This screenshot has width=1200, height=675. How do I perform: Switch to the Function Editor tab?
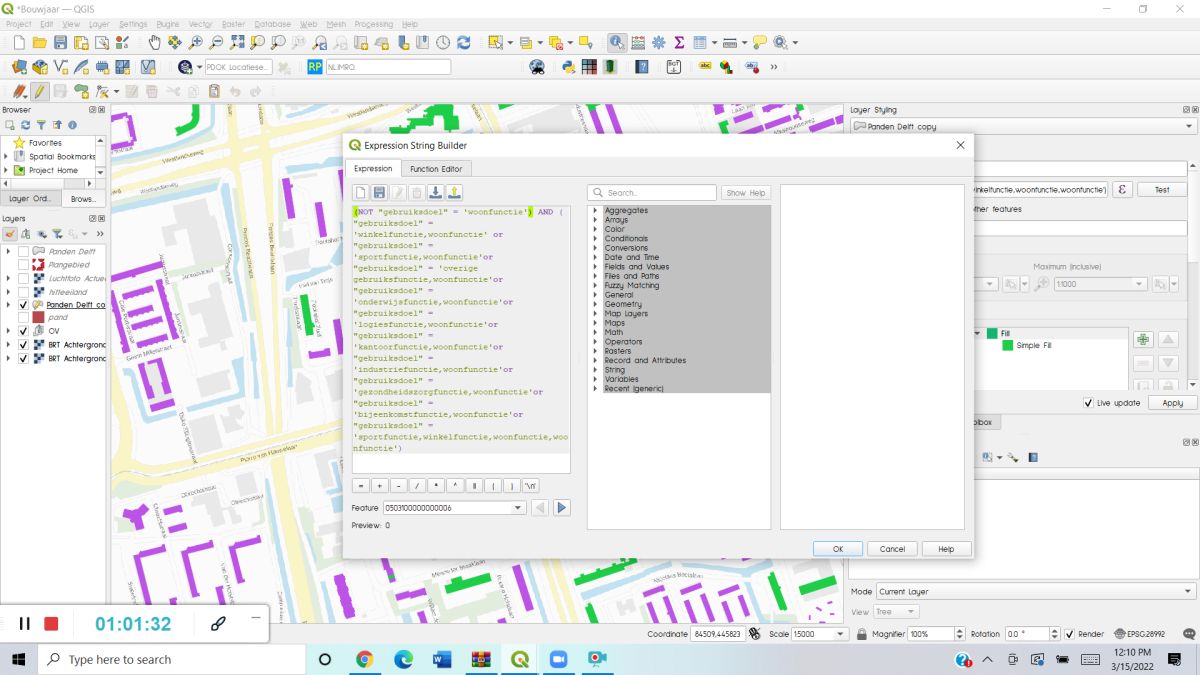pos(436,169)
